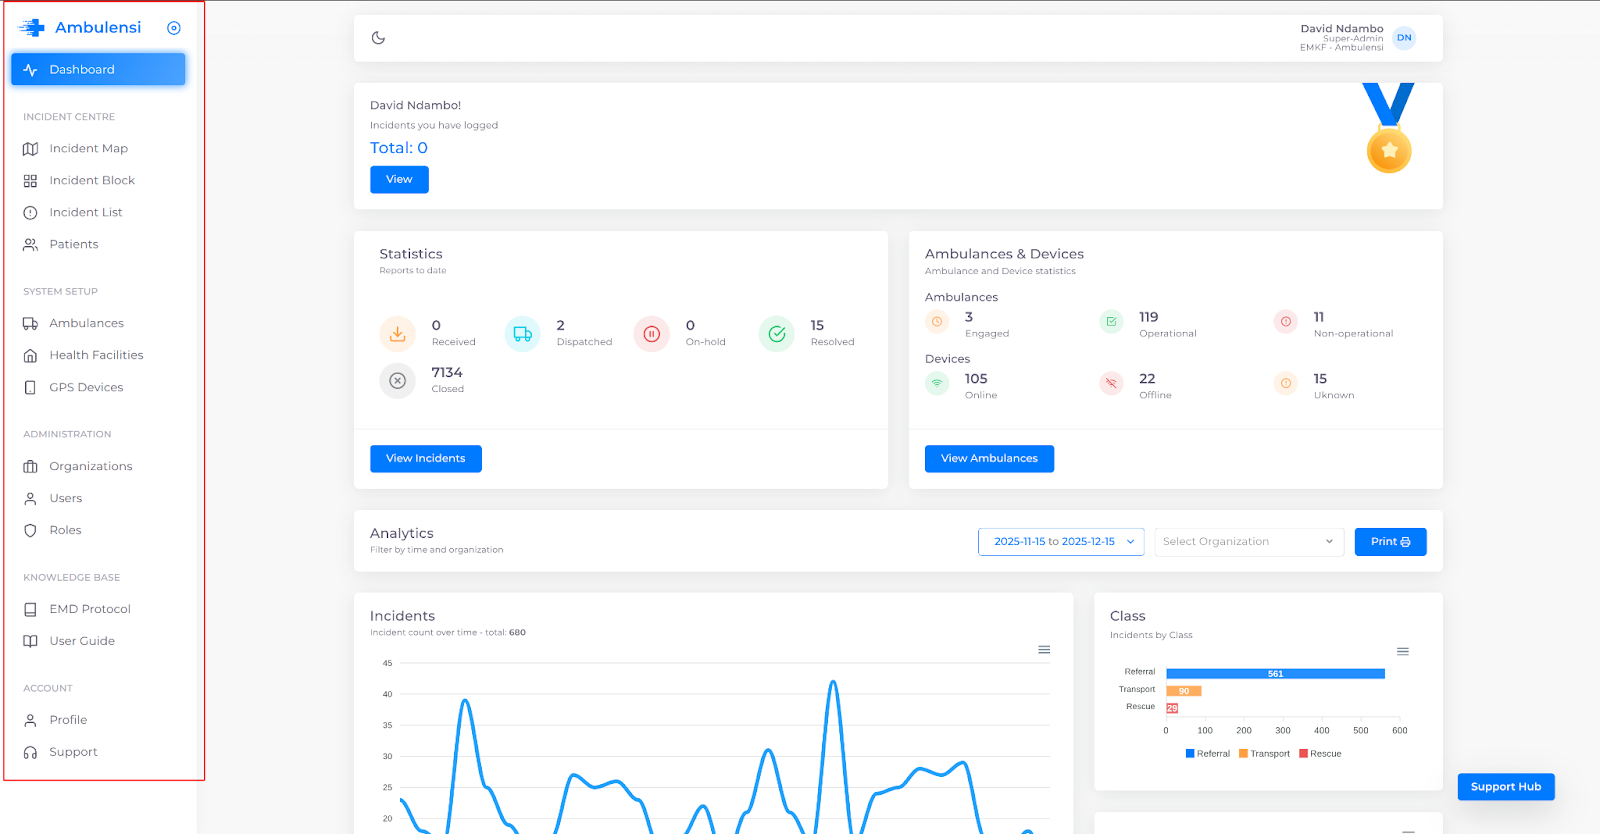Select Dashboard in the sidebar
Screen dimensions: 1600x834
pos(98,70)
